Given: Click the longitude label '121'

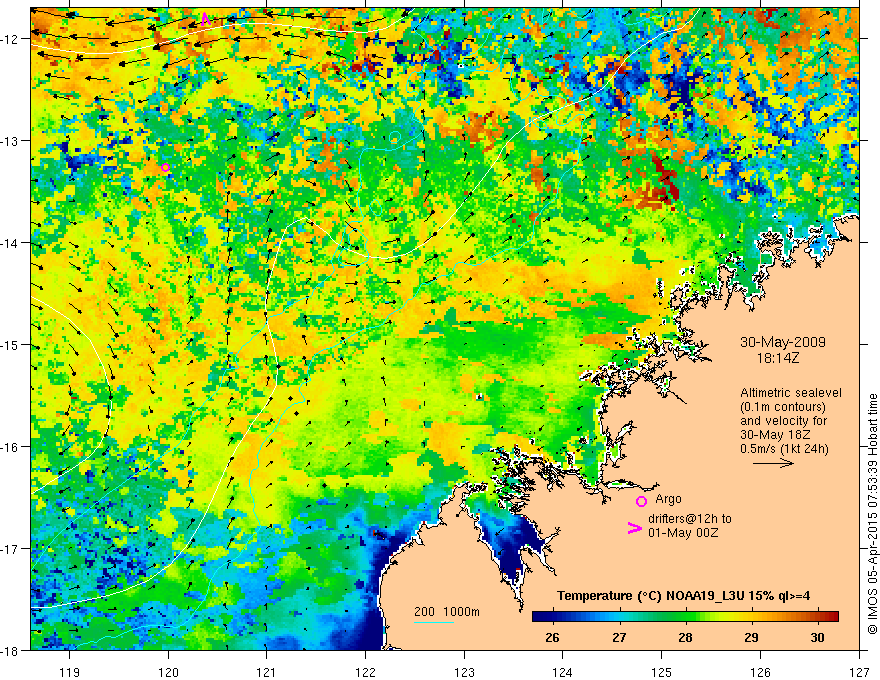Looking at the screenshot, I should pos(267,672).
